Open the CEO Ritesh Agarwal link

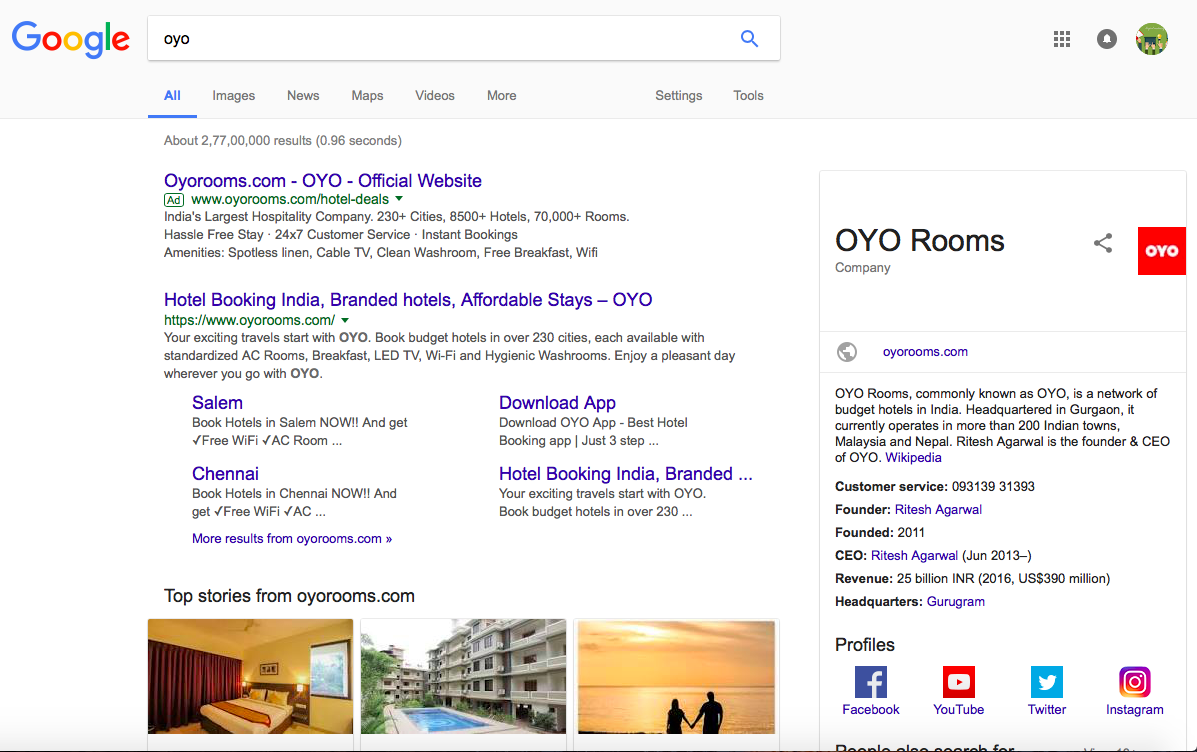(x=914, y=556)
